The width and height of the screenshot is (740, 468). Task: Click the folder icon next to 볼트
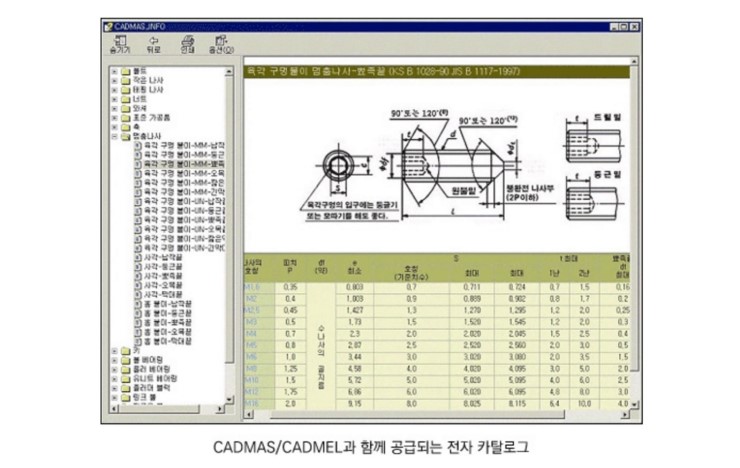point(126,71)
